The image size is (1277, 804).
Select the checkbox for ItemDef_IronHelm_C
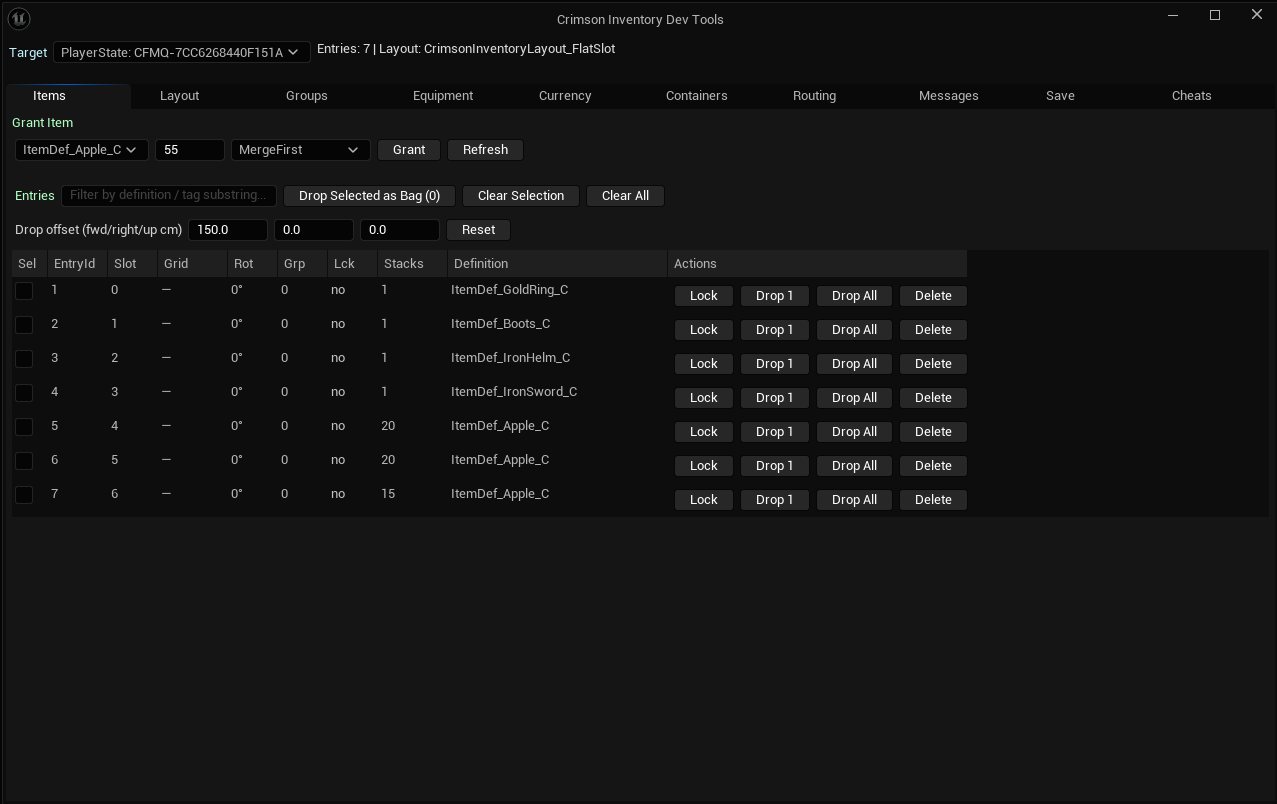[x=24, y=359]
